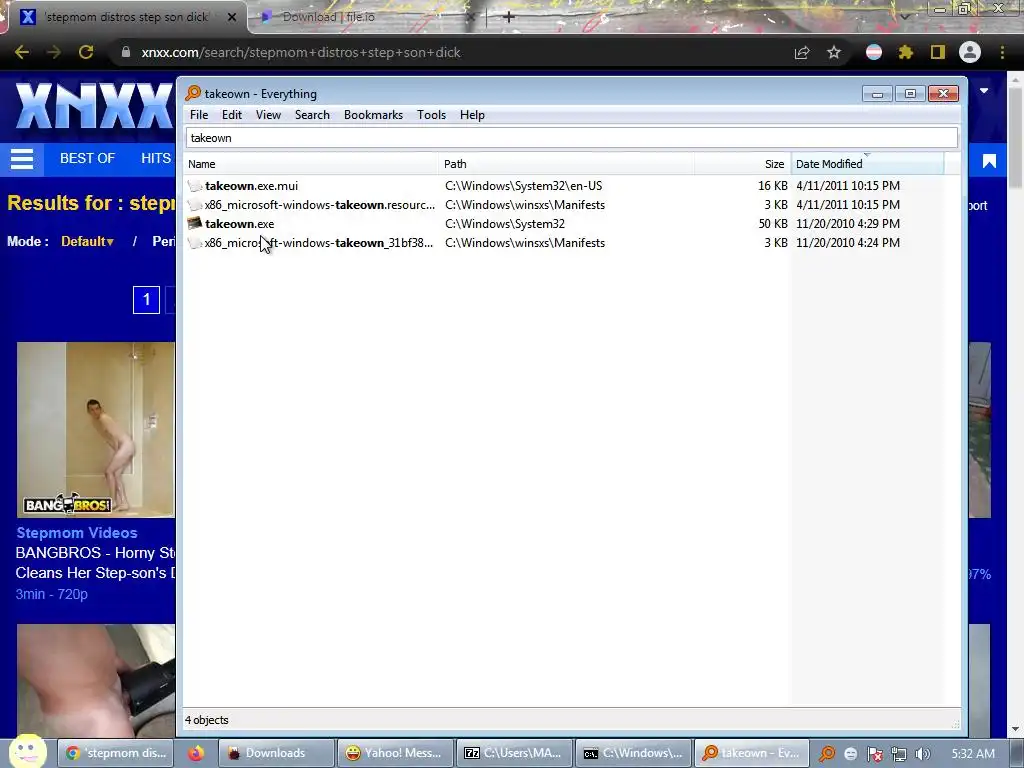Click the share page icon in Chrome

click(x=802, y=52)
